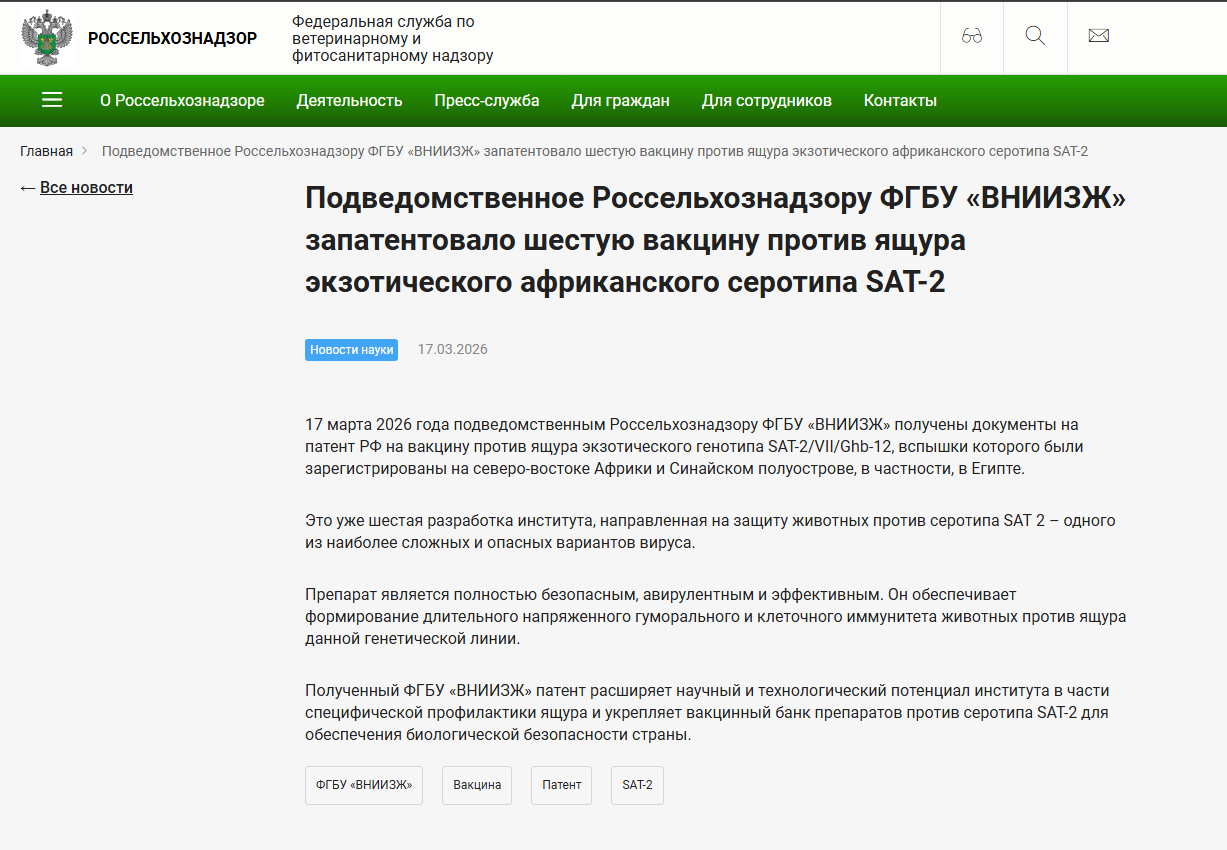Open the hamburger menu in green bar
Image resolution: width=1227 pixels, height=850 pixels.
pyautogui.click(x=52, y=100)
